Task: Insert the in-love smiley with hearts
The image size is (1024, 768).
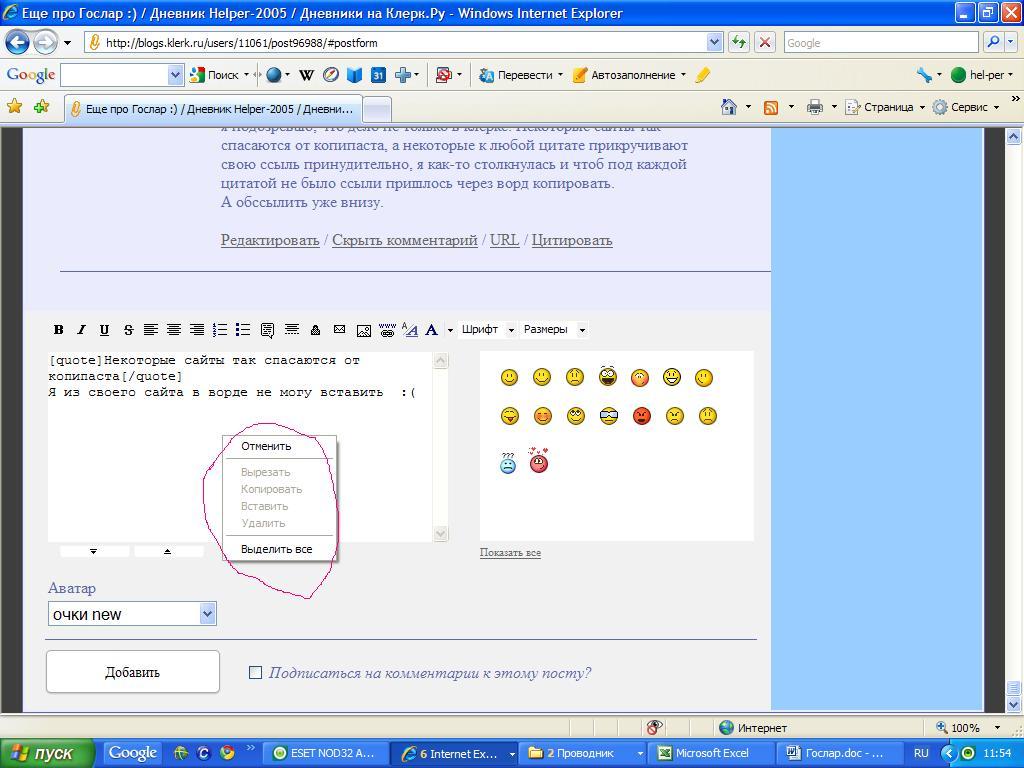Action: (539, 460)
